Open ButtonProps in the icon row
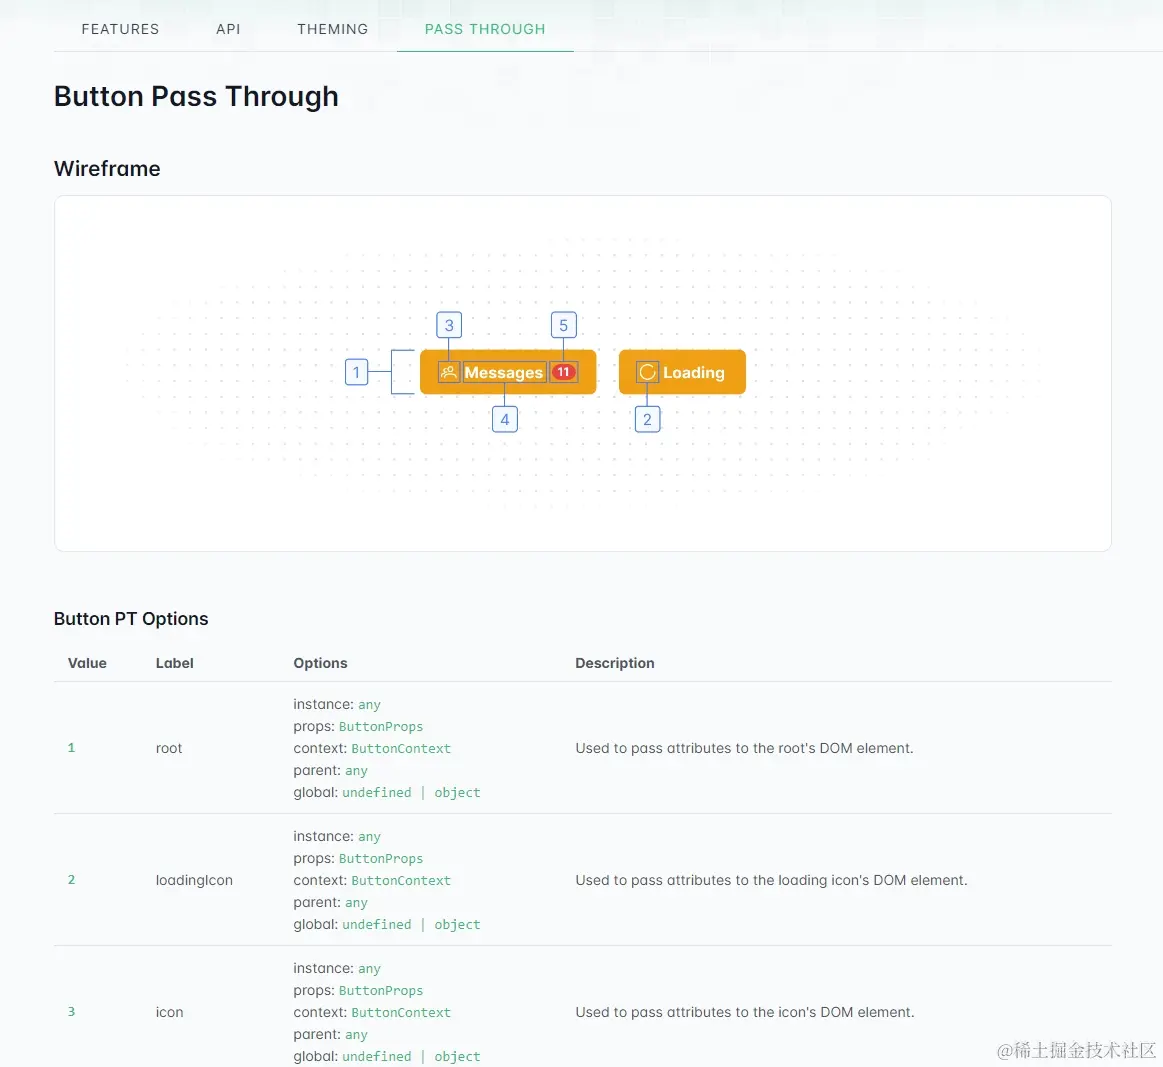This screenshot has width=1163, height=1067. click(381, 990)
